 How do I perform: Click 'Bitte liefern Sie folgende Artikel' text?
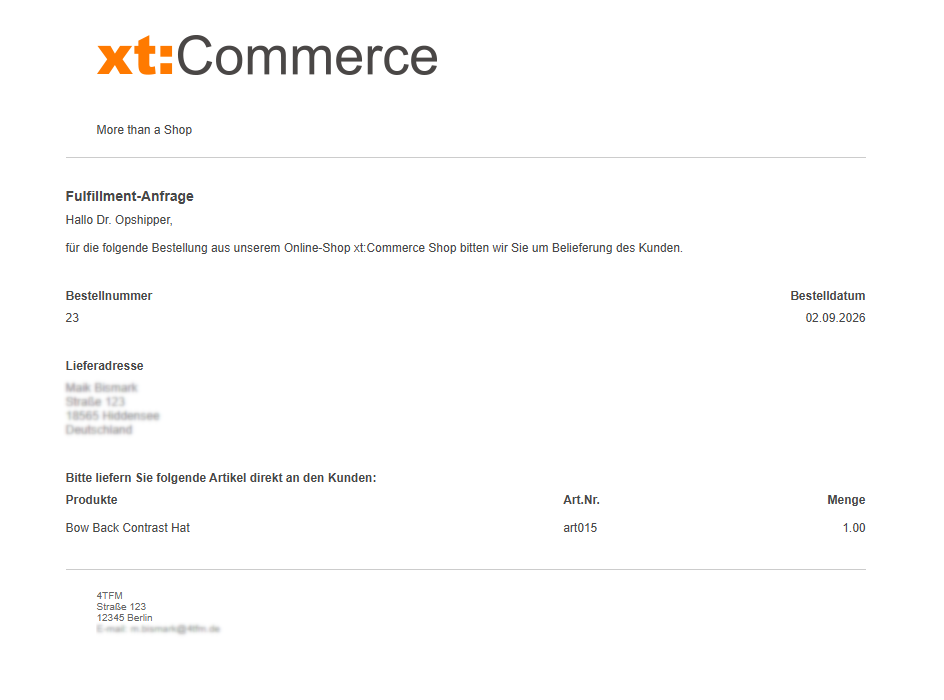point(221,478)
